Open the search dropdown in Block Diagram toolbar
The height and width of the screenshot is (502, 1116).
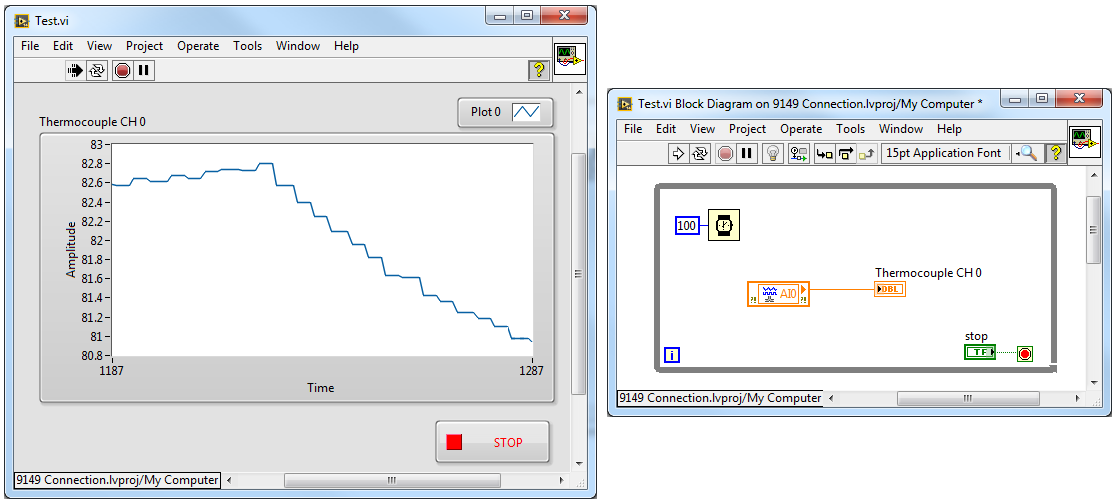tap(1026, 153)
